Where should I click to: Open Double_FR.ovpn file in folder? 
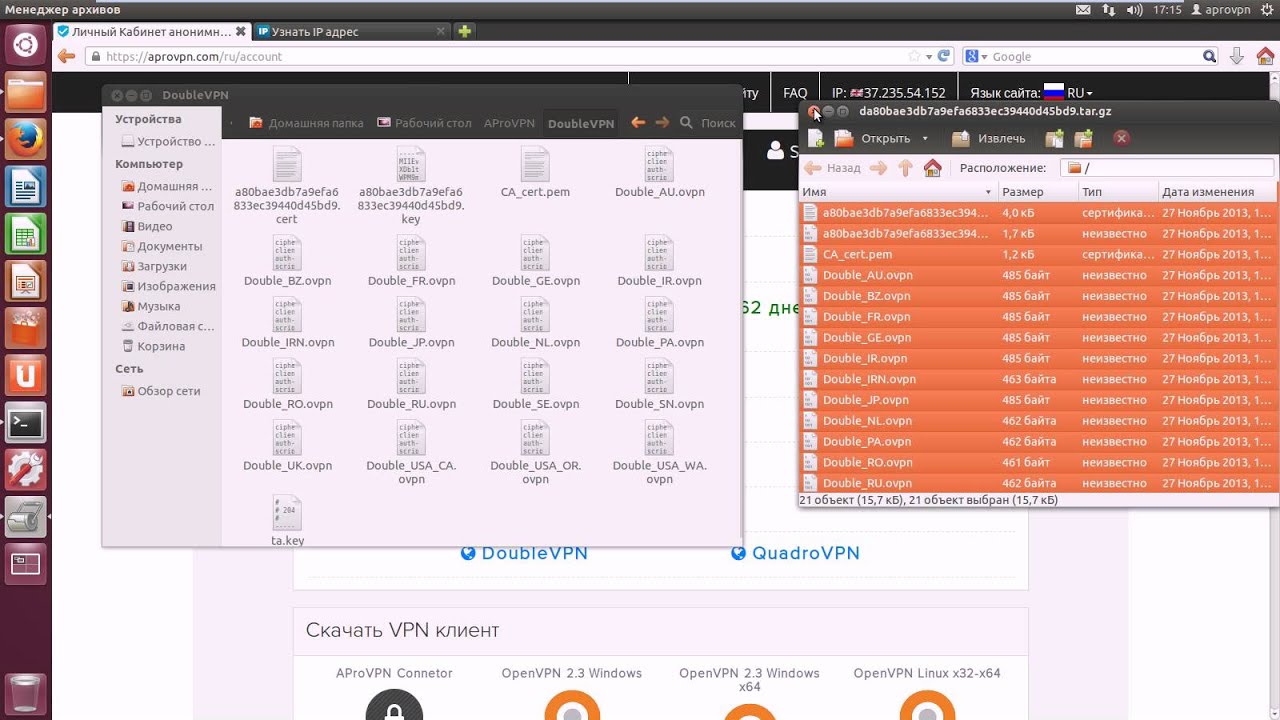411,261
